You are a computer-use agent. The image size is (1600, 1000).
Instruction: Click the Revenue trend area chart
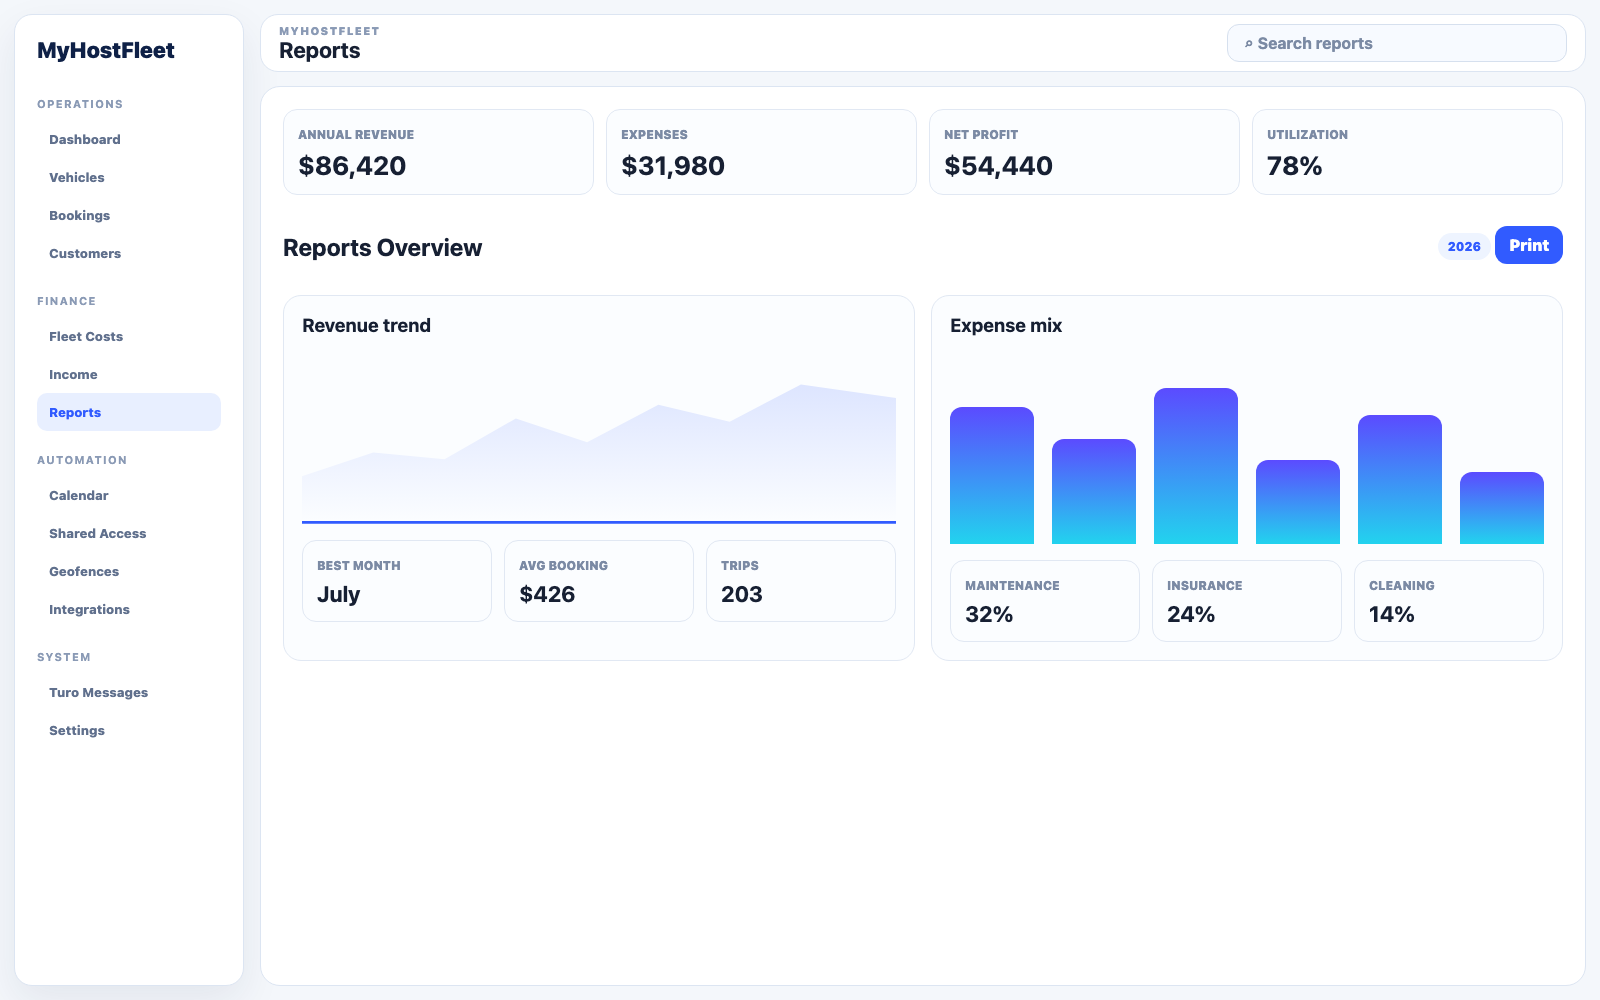[x=599, y=453]
